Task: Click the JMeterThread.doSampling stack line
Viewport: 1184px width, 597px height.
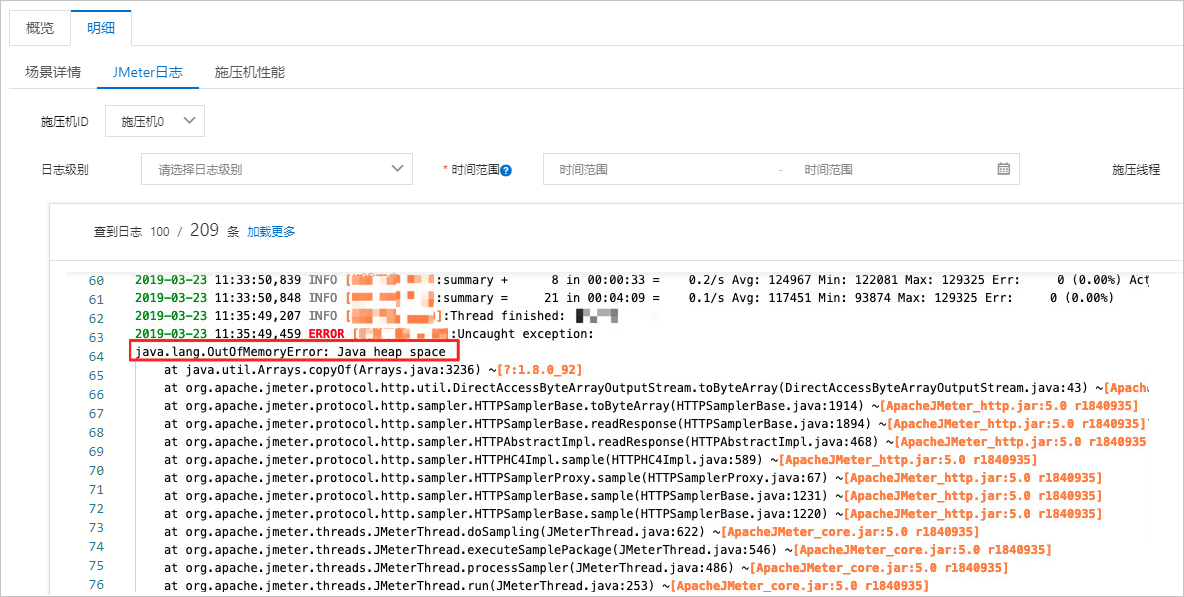Action: (571, 532)
